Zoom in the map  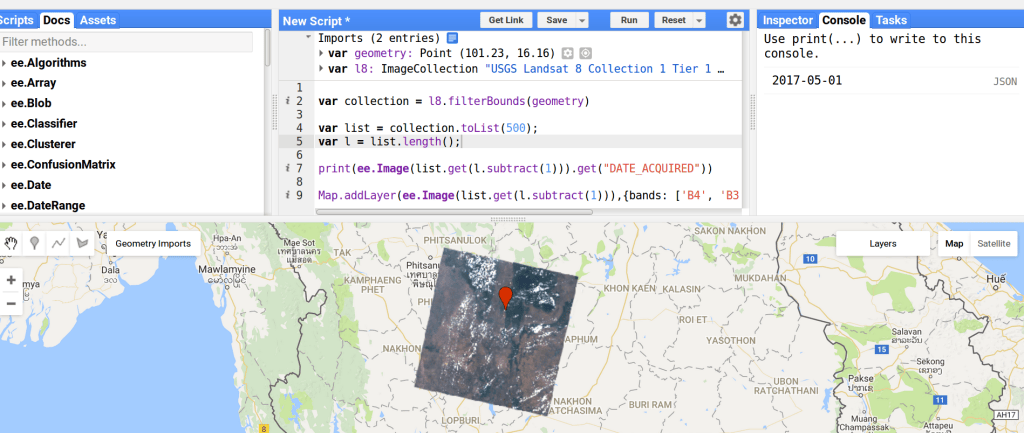click(11, 280)
